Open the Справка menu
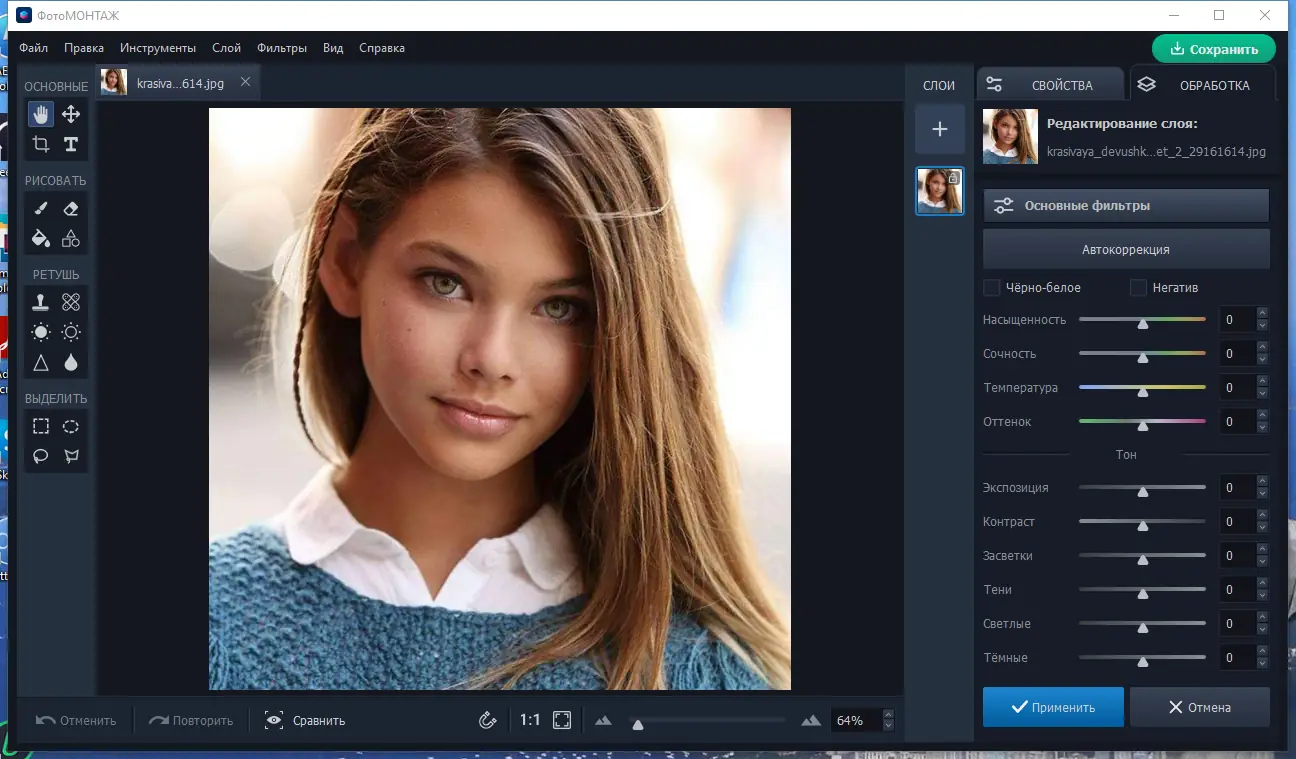1296x759 pixels. (382, 48)
